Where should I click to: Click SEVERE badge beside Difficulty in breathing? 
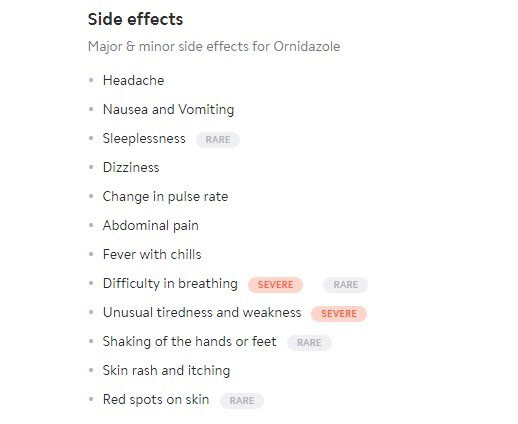coord(275,285)
